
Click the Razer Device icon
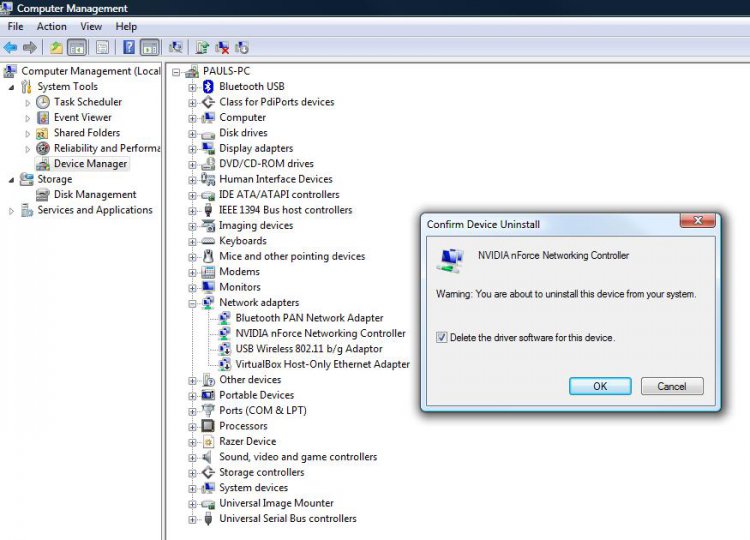tap(208, 441)
